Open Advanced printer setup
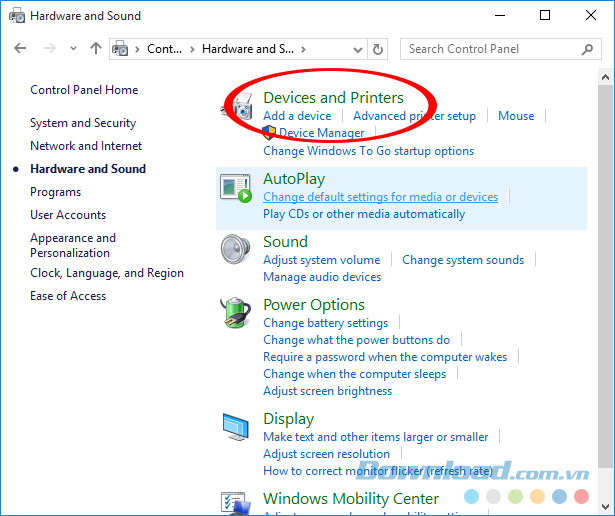The height and width of the screenshot is (516, 615). 414,116
